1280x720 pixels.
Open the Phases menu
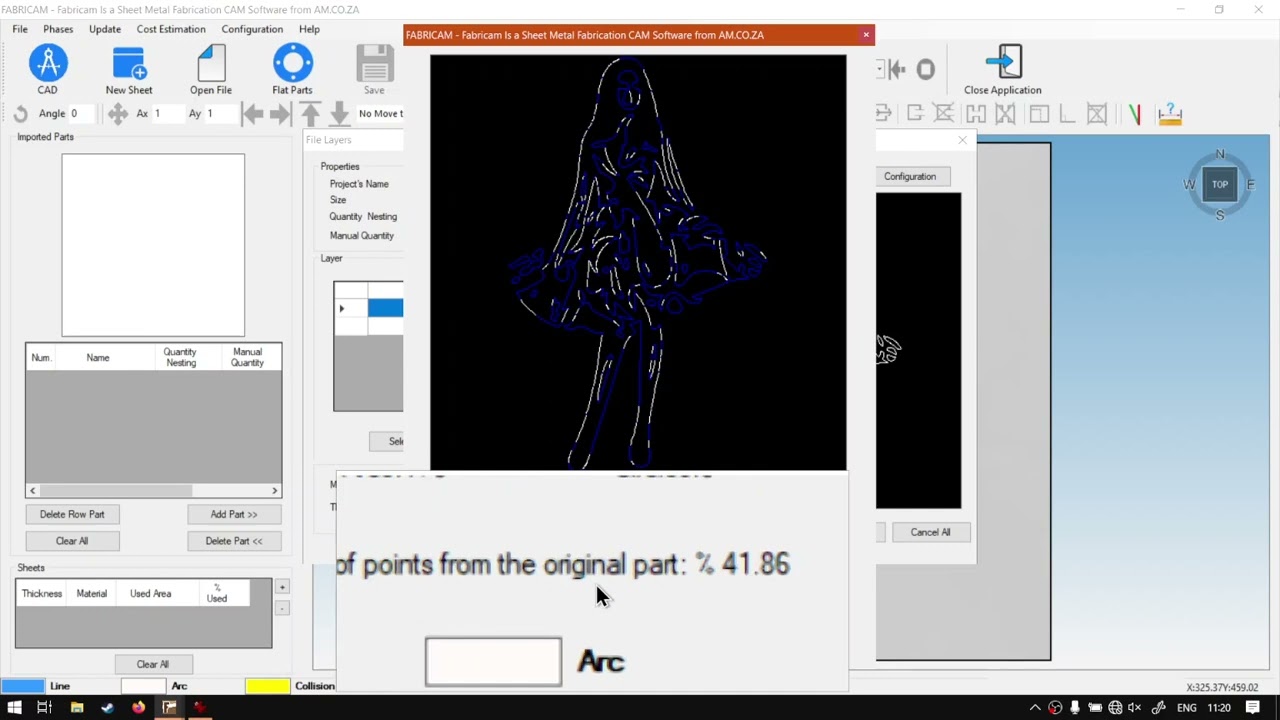[58, 29]
